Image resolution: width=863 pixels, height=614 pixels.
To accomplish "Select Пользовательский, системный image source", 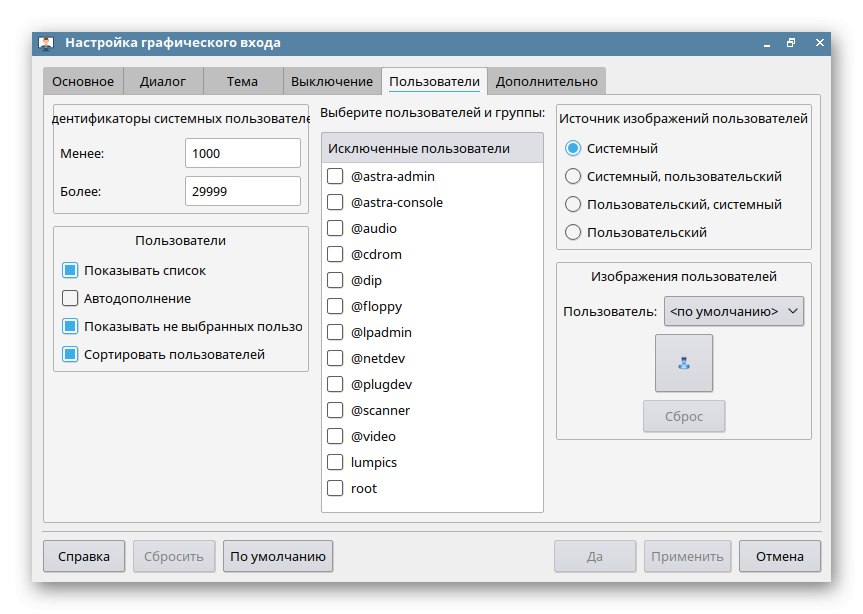I will [x=573, y=204].
